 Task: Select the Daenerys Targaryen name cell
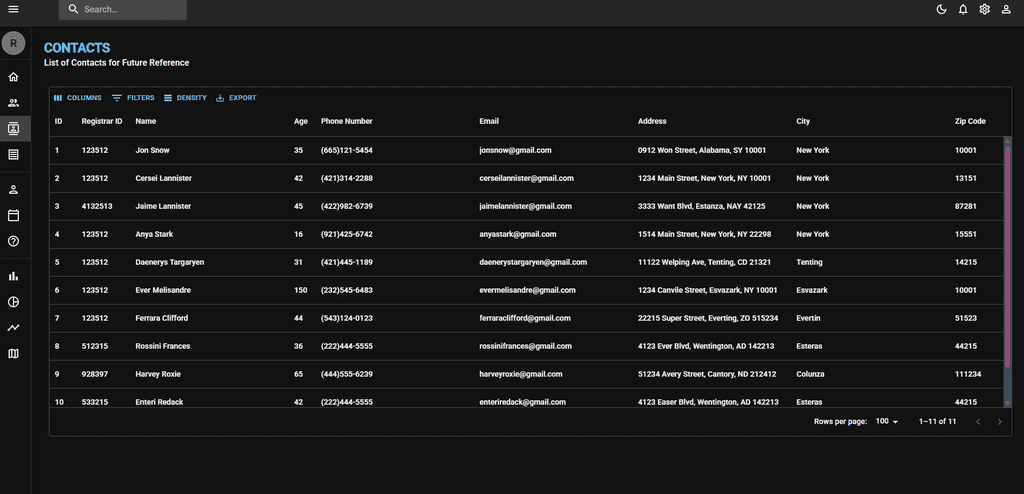169,263
